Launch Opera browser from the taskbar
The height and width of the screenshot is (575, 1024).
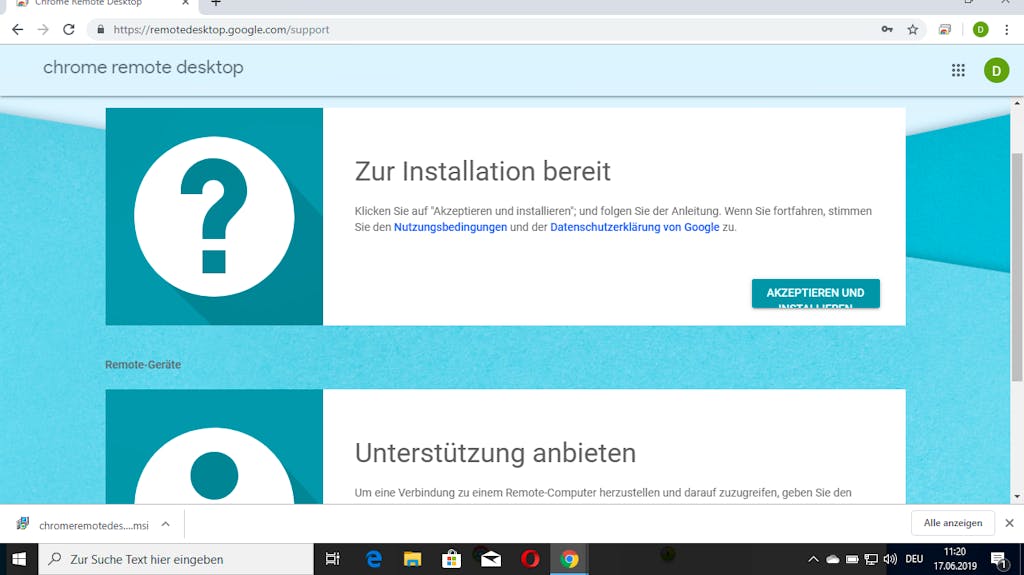[530, 559]
